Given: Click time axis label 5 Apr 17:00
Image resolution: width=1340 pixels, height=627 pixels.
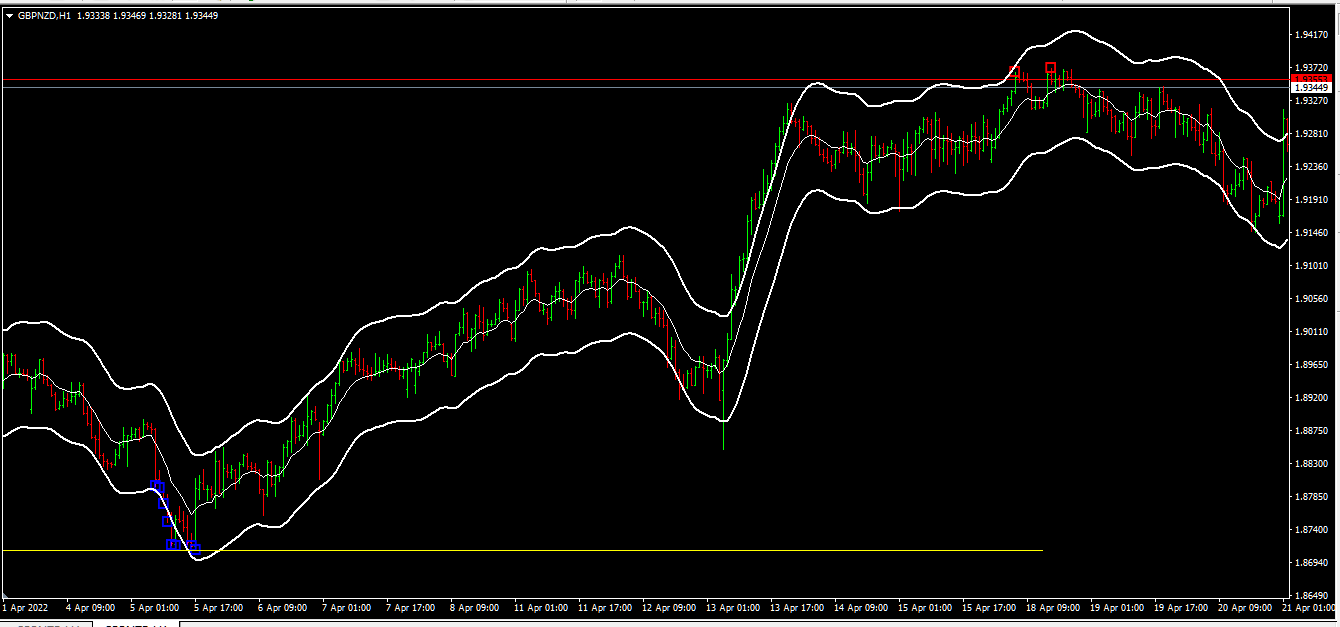Looking at the screenshot, I should pos(218,607).
